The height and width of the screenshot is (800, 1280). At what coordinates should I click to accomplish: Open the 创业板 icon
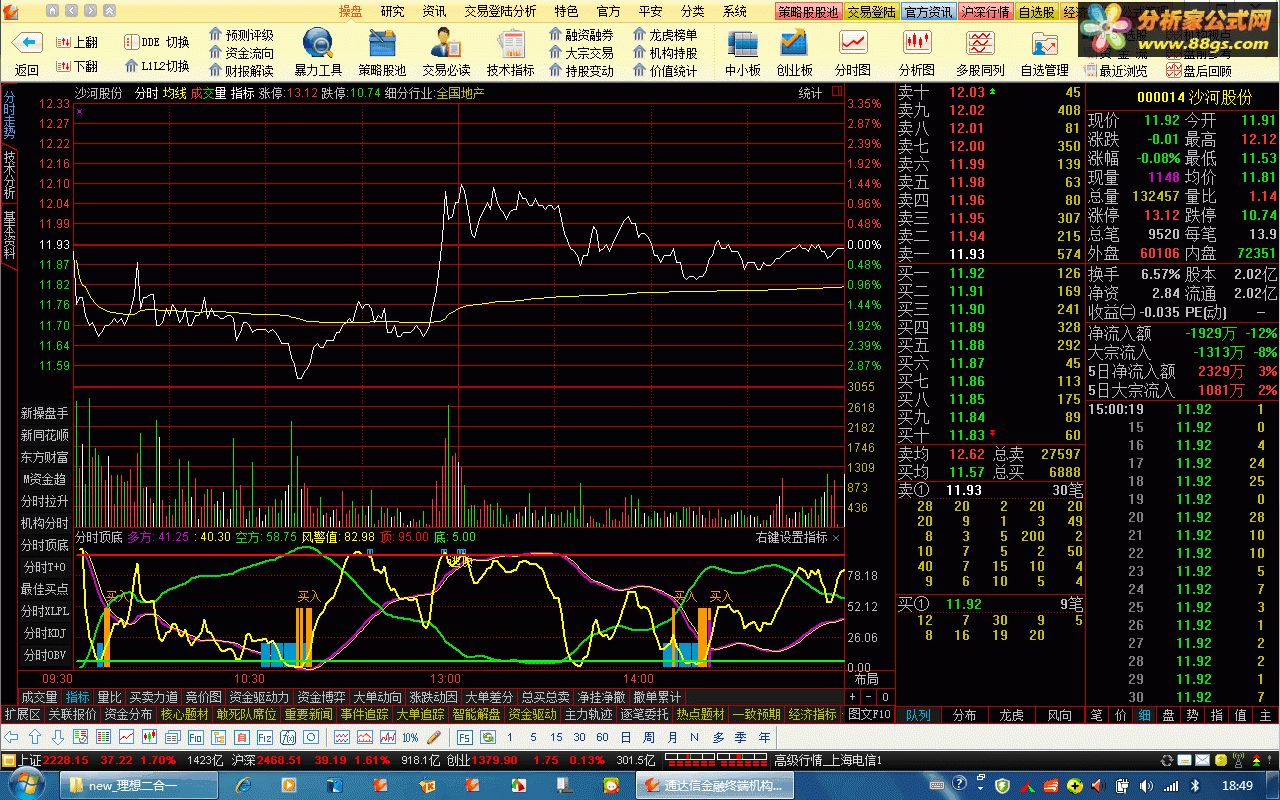(794, 44)
